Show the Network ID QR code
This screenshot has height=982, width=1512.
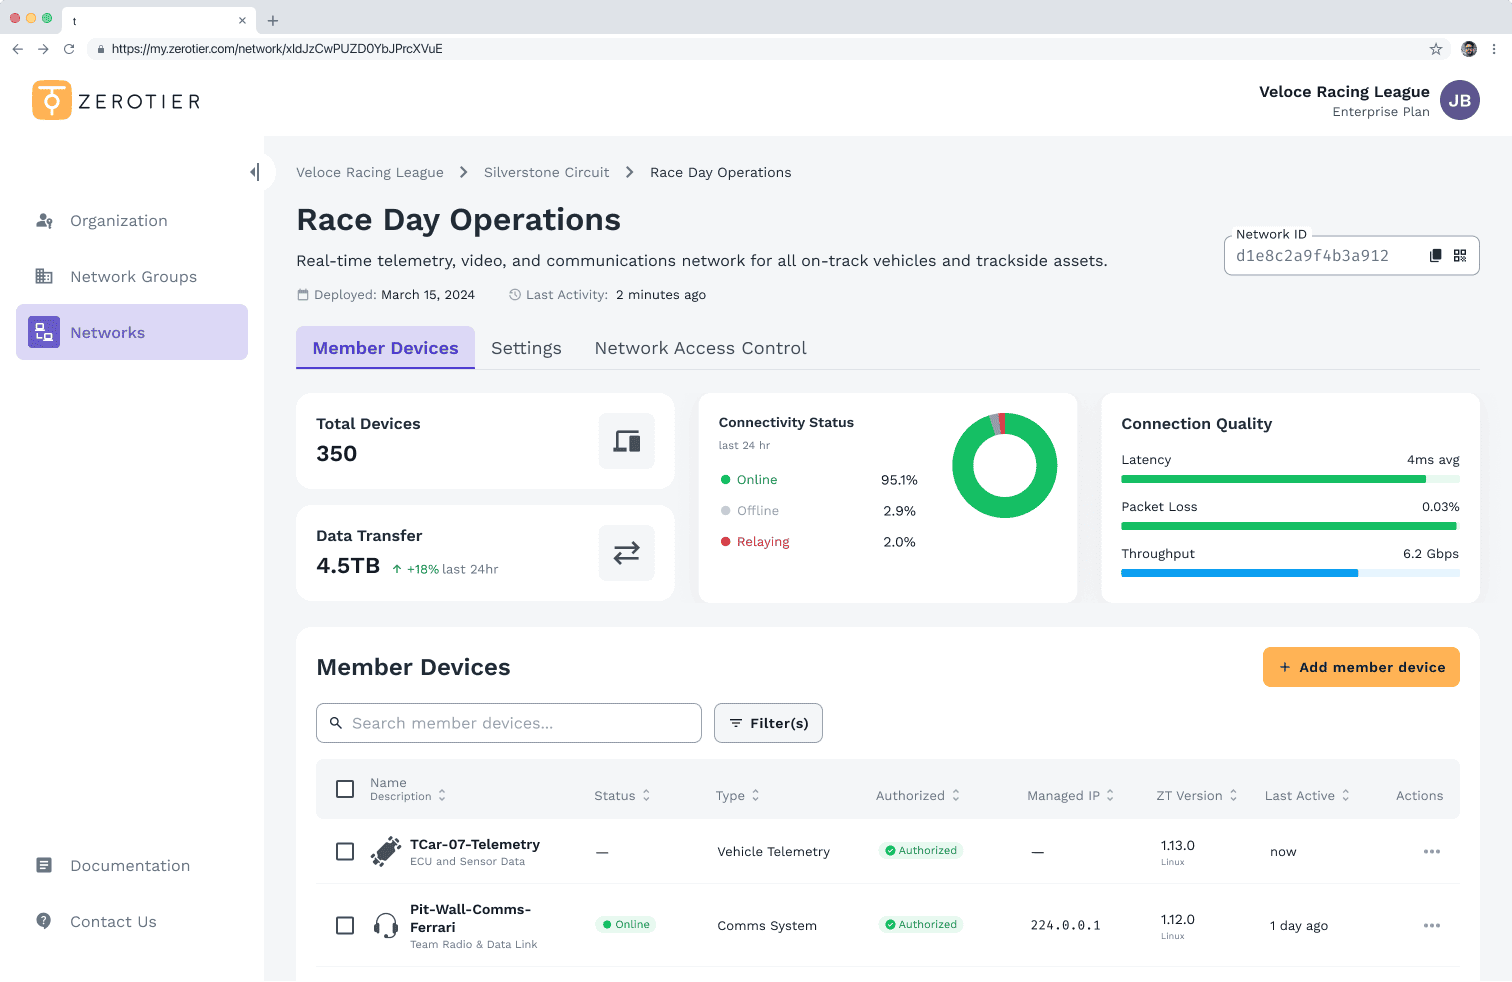pos(1460,256)
